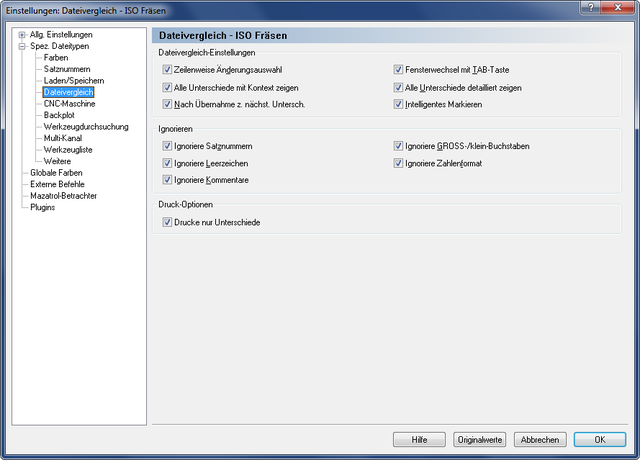Click the Hilfe button

[419, 440]
